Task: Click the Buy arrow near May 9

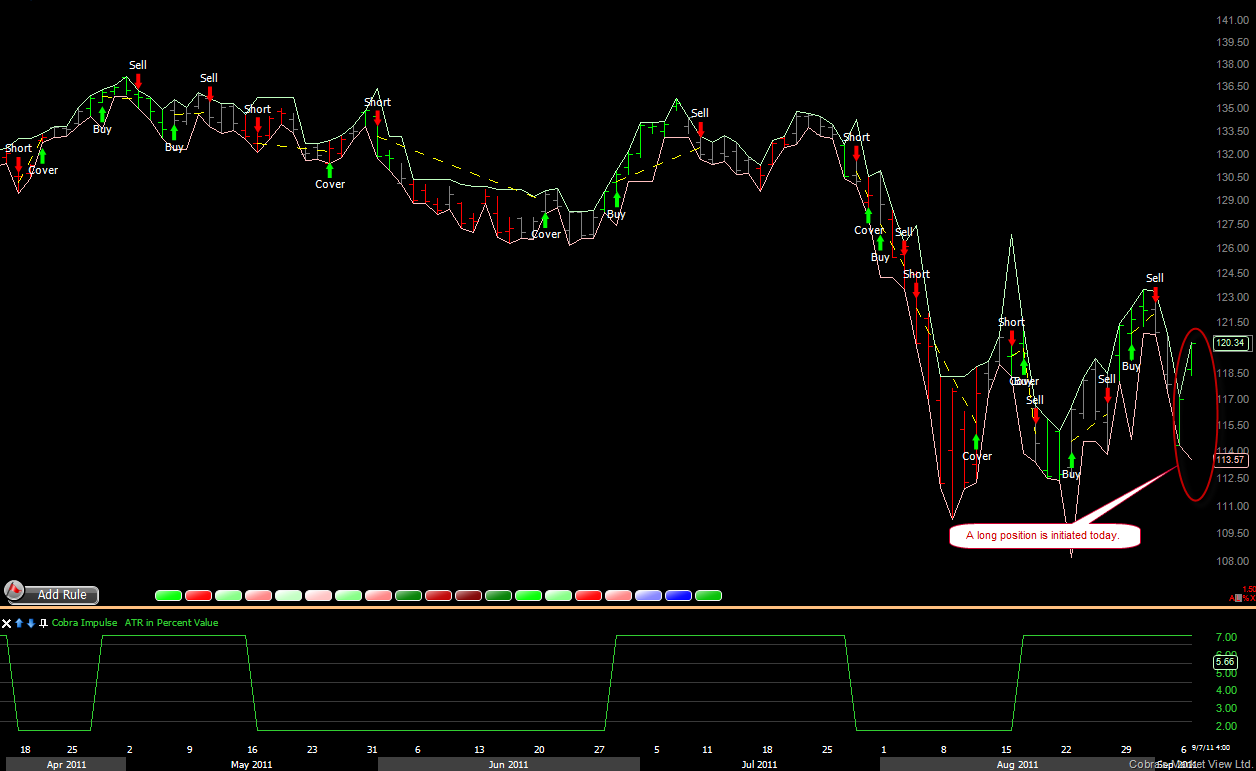Action: [x=174, y=132]
